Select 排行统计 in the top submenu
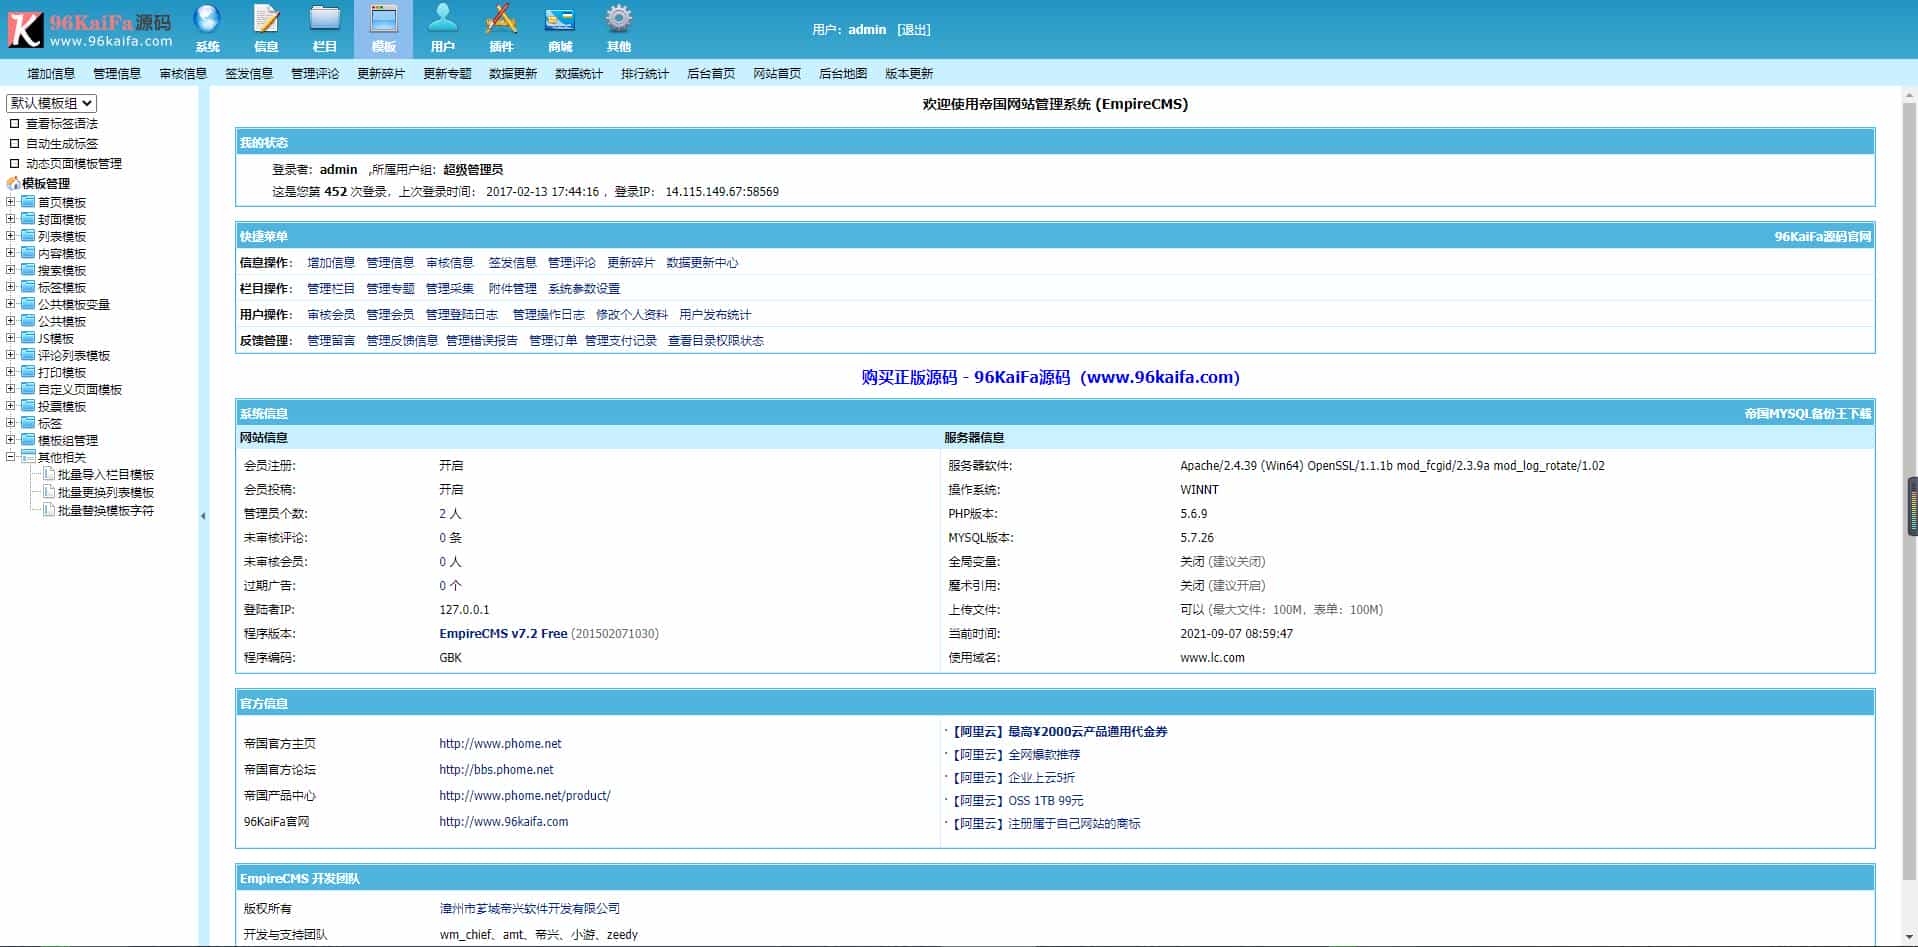 coord(645,74)
